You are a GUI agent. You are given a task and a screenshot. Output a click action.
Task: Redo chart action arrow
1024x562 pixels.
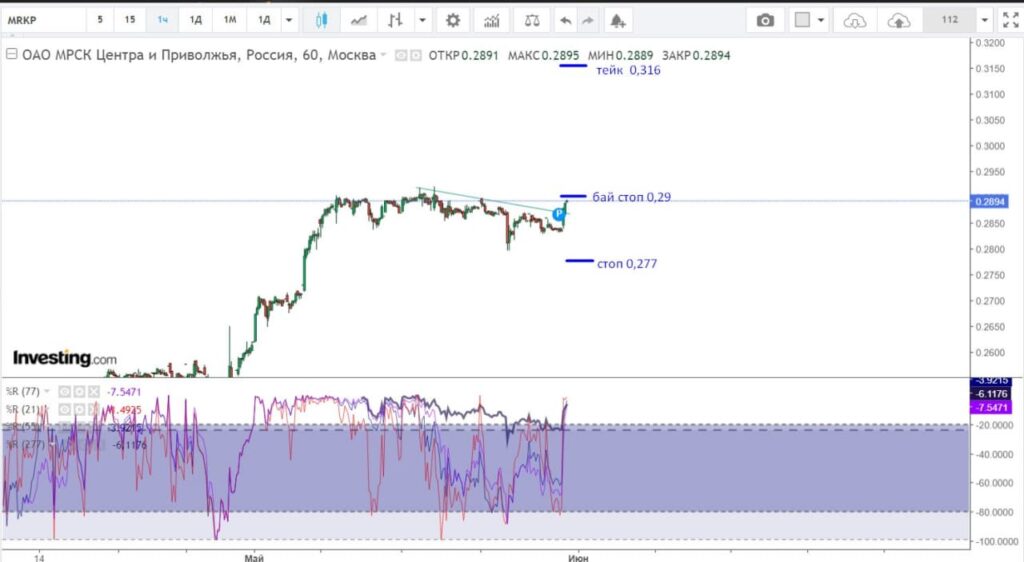588,21
